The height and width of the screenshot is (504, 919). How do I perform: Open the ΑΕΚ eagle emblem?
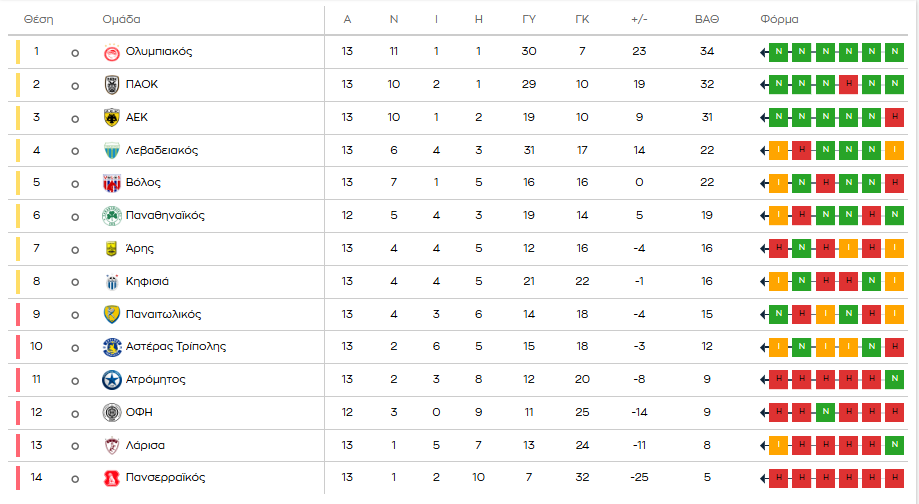click(111, 118)
